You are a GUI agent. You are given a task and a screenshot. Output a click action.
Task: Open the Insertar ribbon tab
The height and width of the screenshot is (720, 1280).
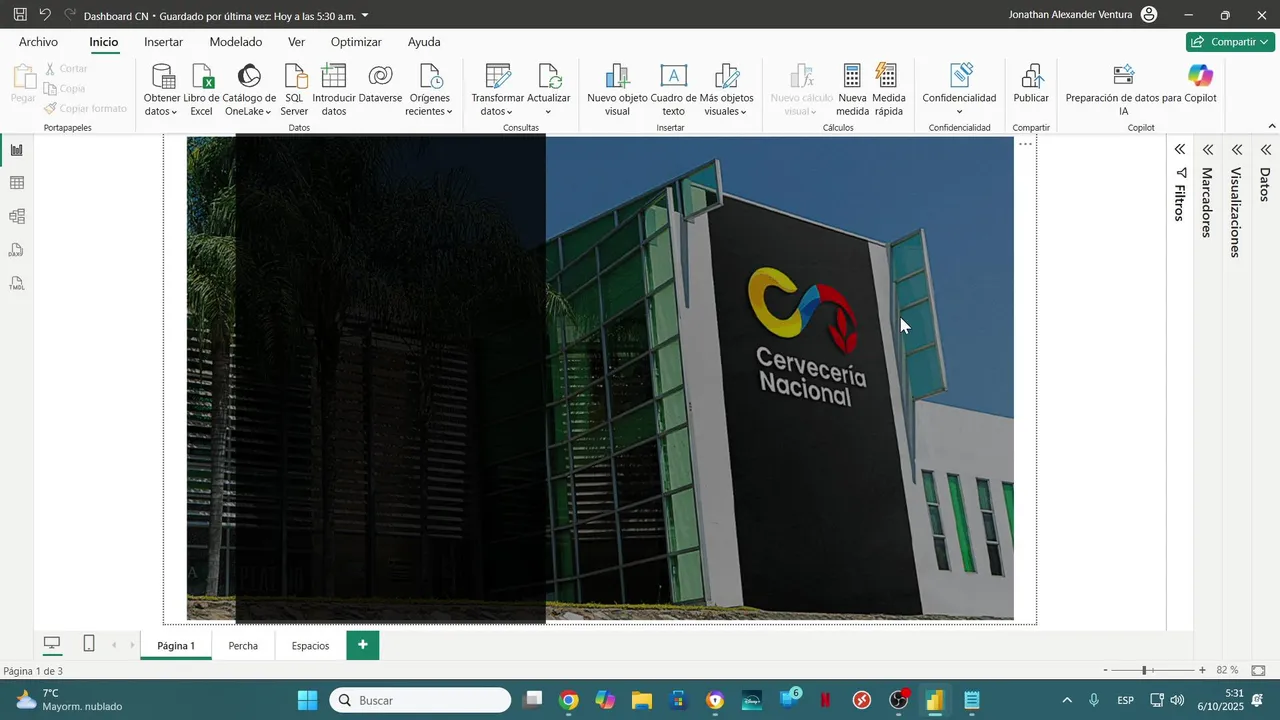tap(163, 42)
